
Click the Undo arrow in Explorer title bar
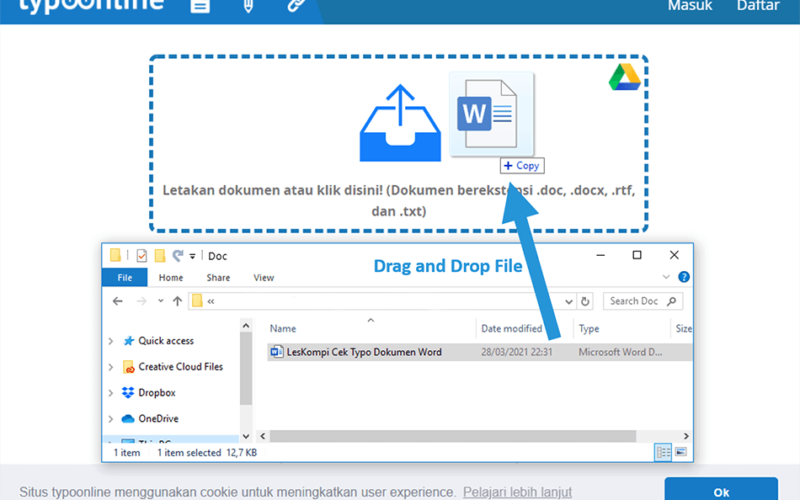[178, 255]
